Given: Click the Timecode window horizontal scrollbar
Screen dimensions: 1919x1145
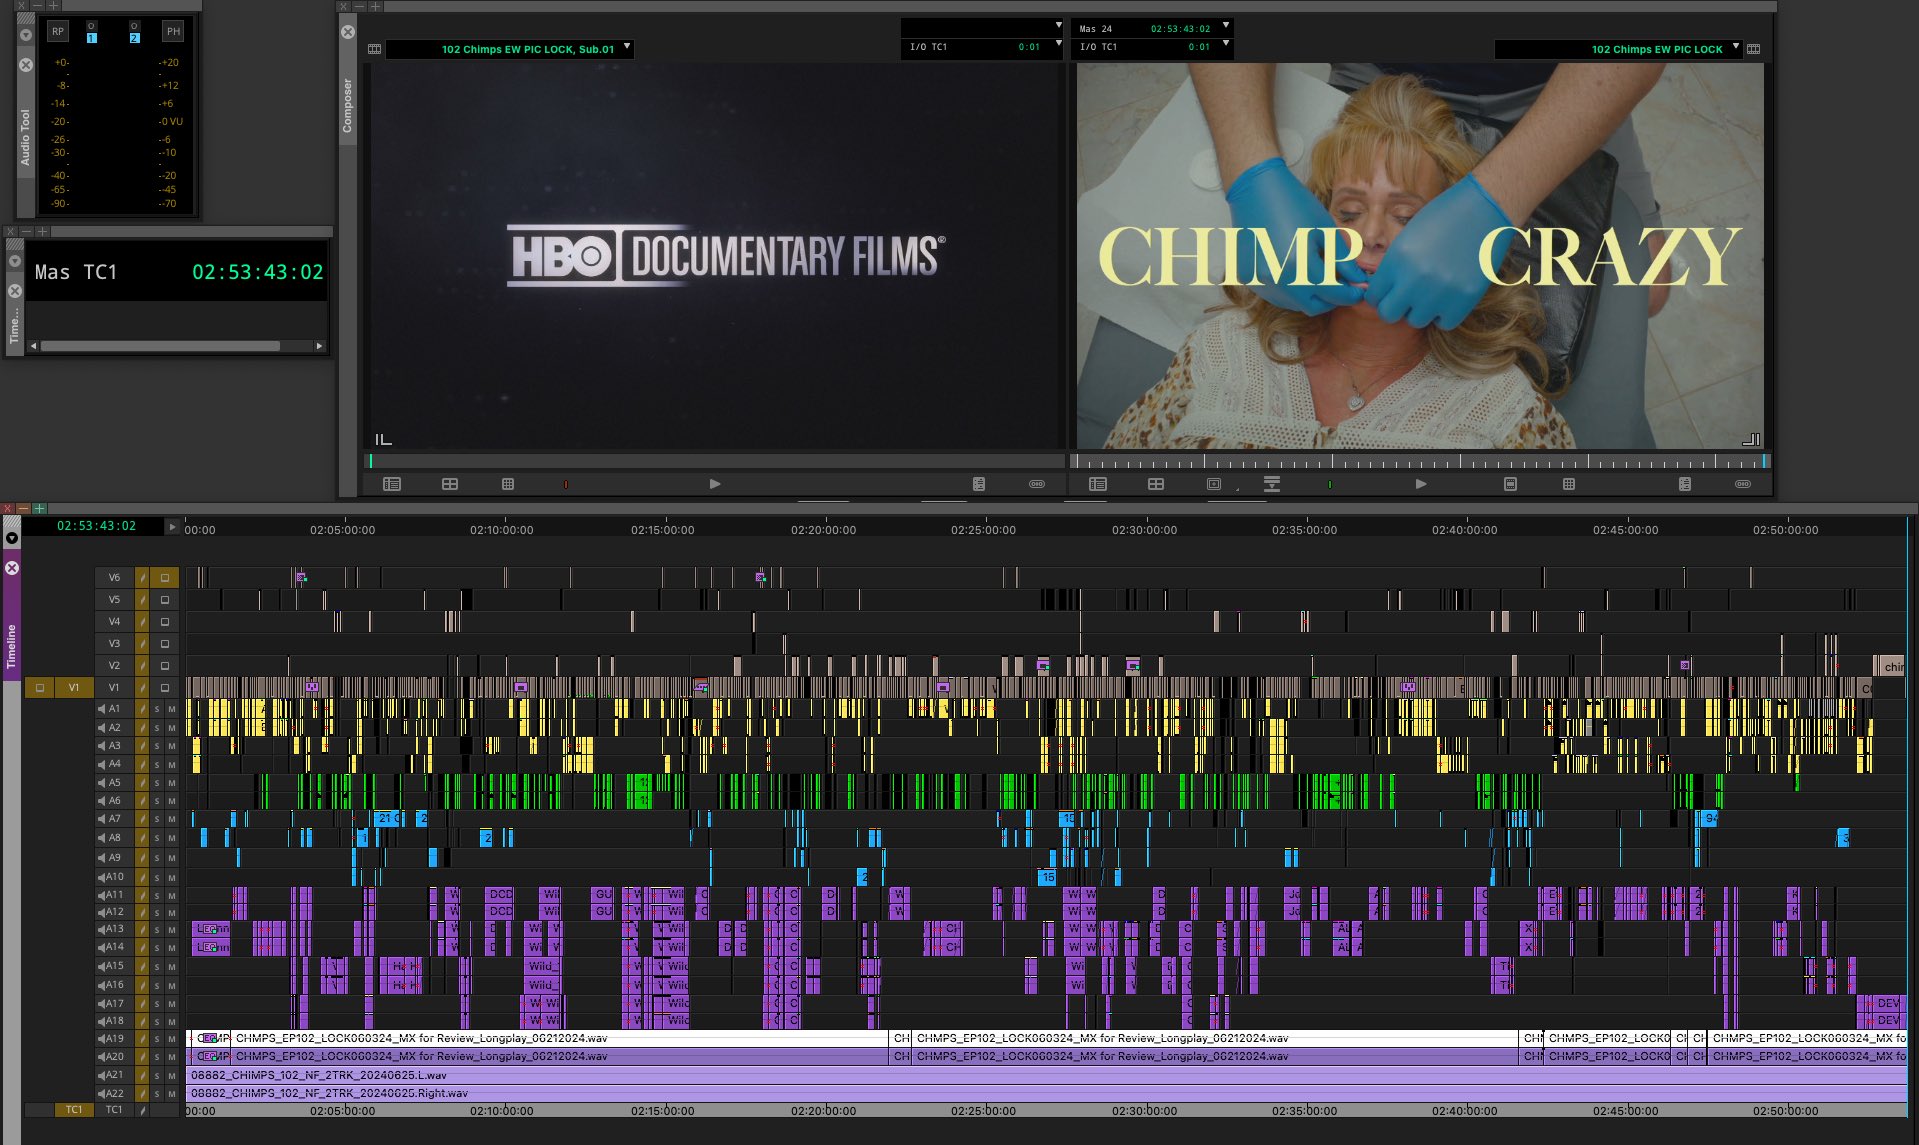Looking at the screenshot, I should click(160, 346).
